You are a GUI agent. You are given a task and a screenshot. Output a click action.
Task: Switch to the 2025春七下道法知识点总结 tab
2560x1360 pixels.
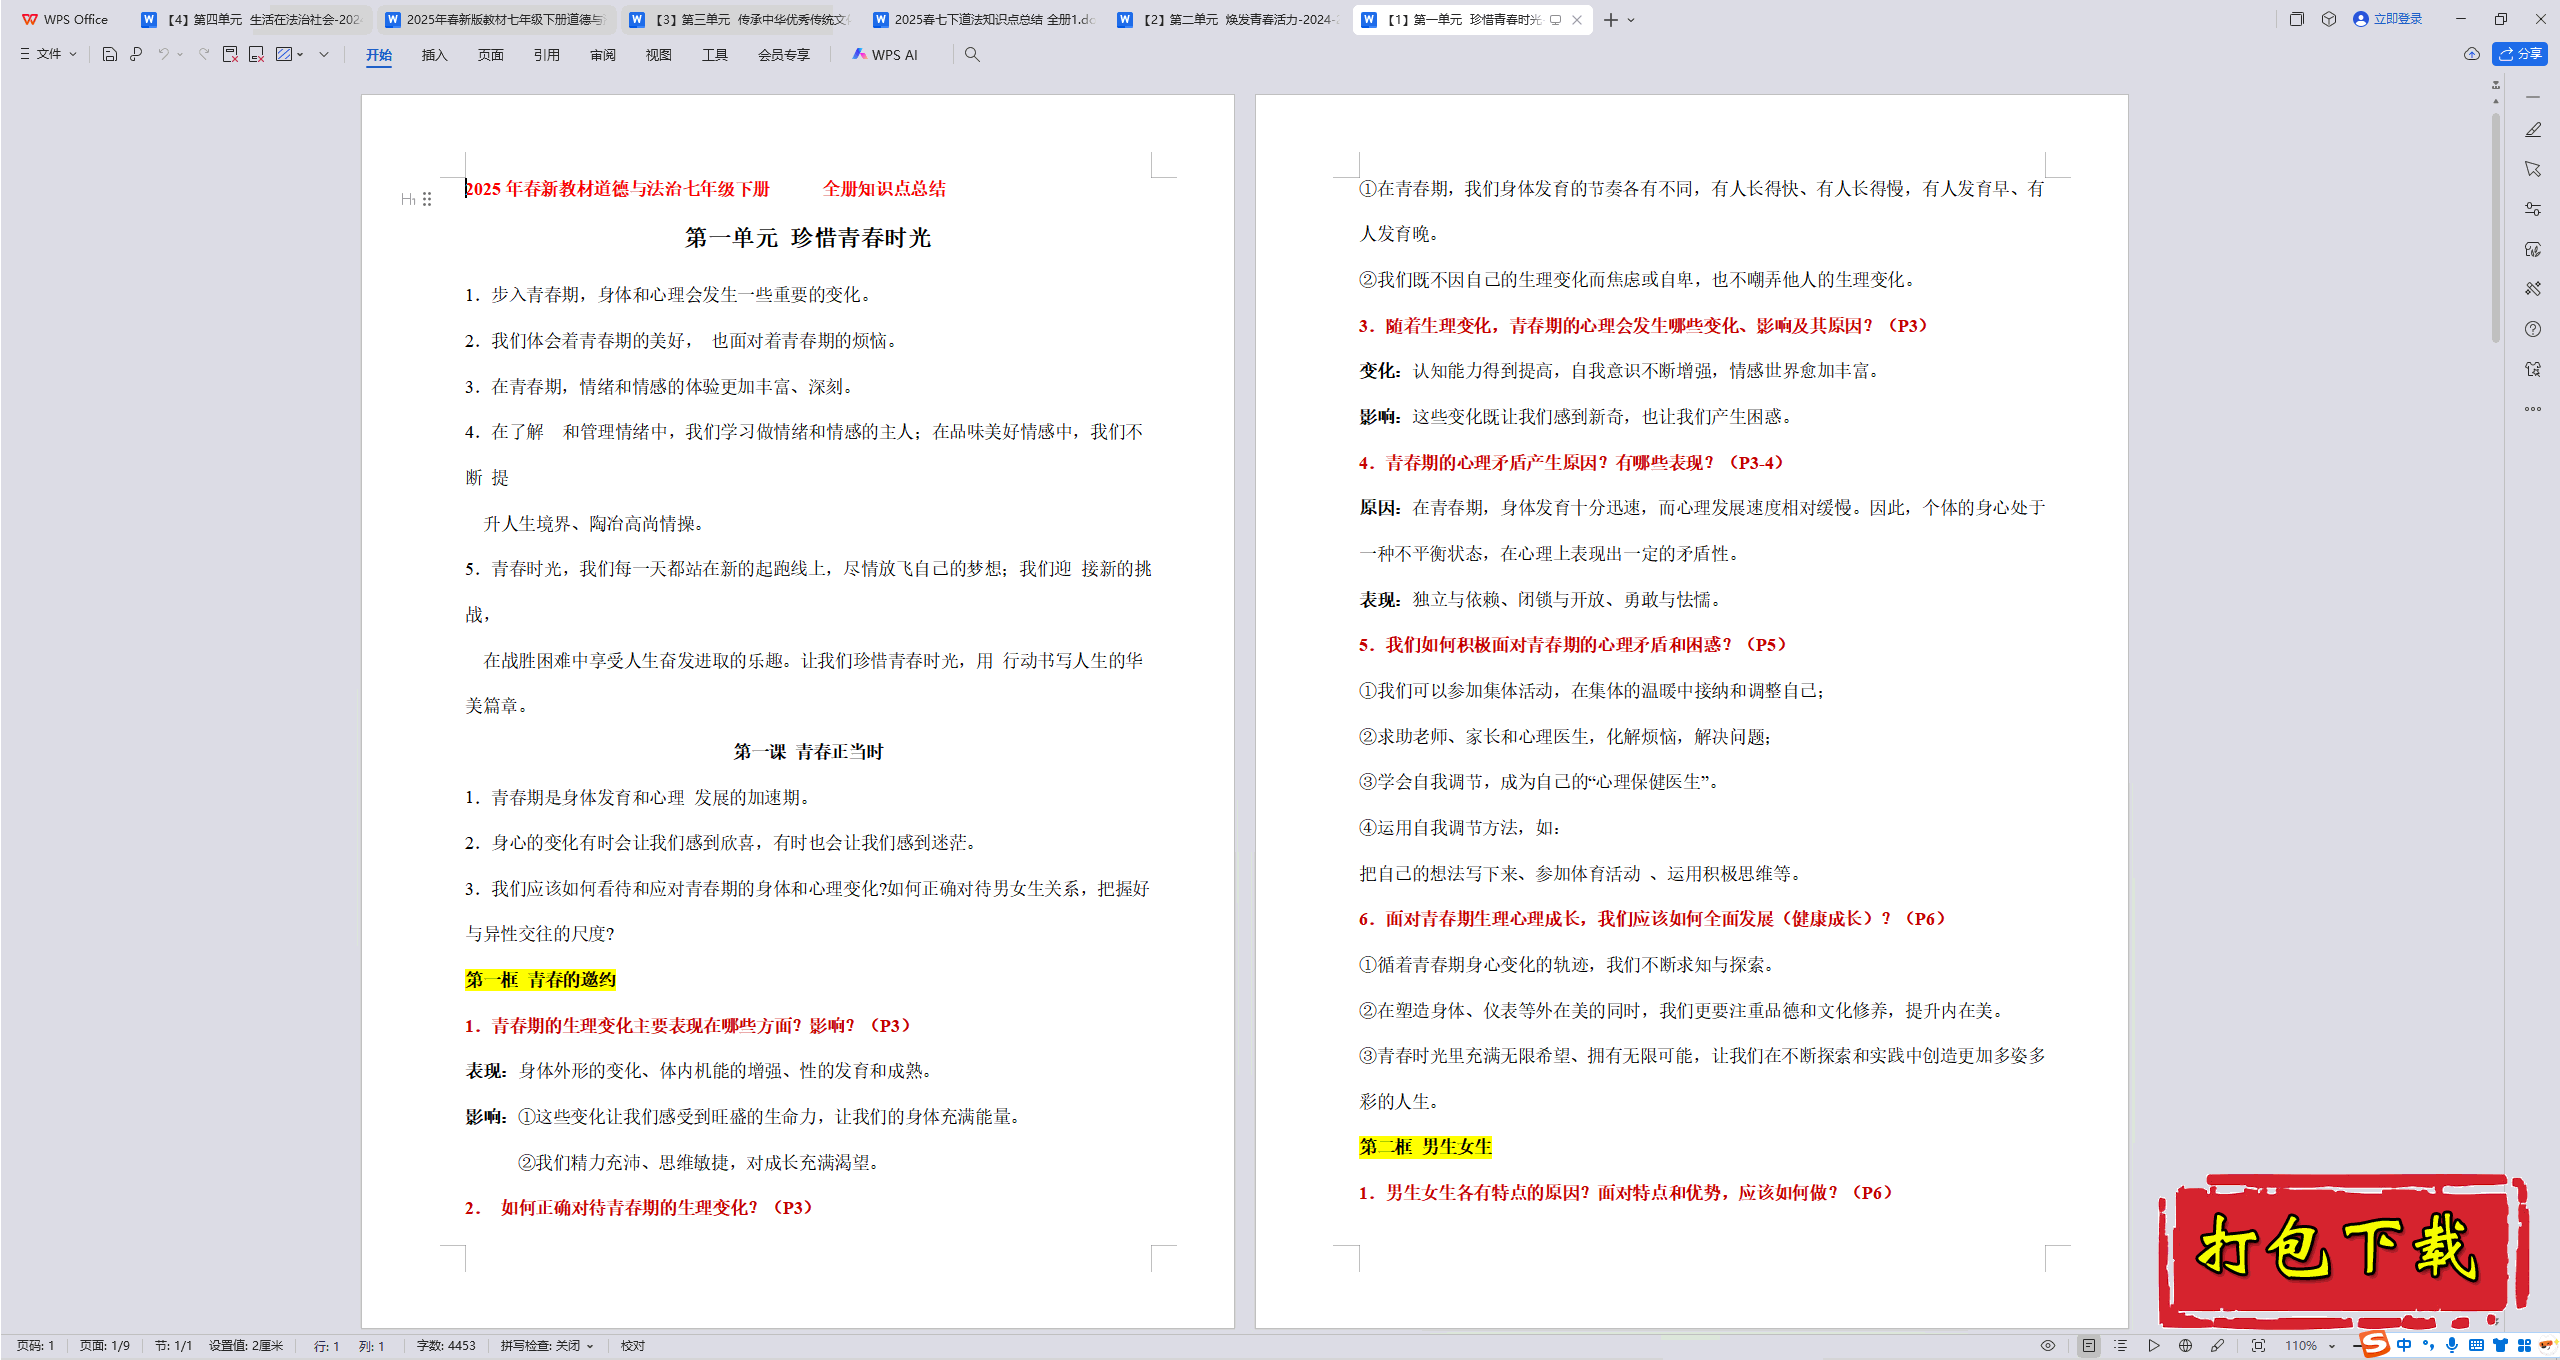[984, 19]
